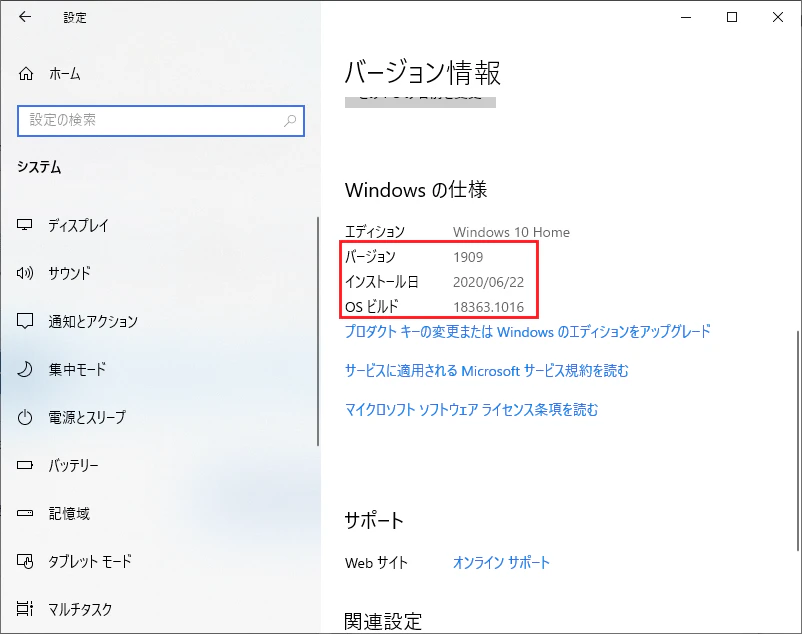Maximize the Settings window
The height and width of the screenshot is (634, 802).
point(732,17)
